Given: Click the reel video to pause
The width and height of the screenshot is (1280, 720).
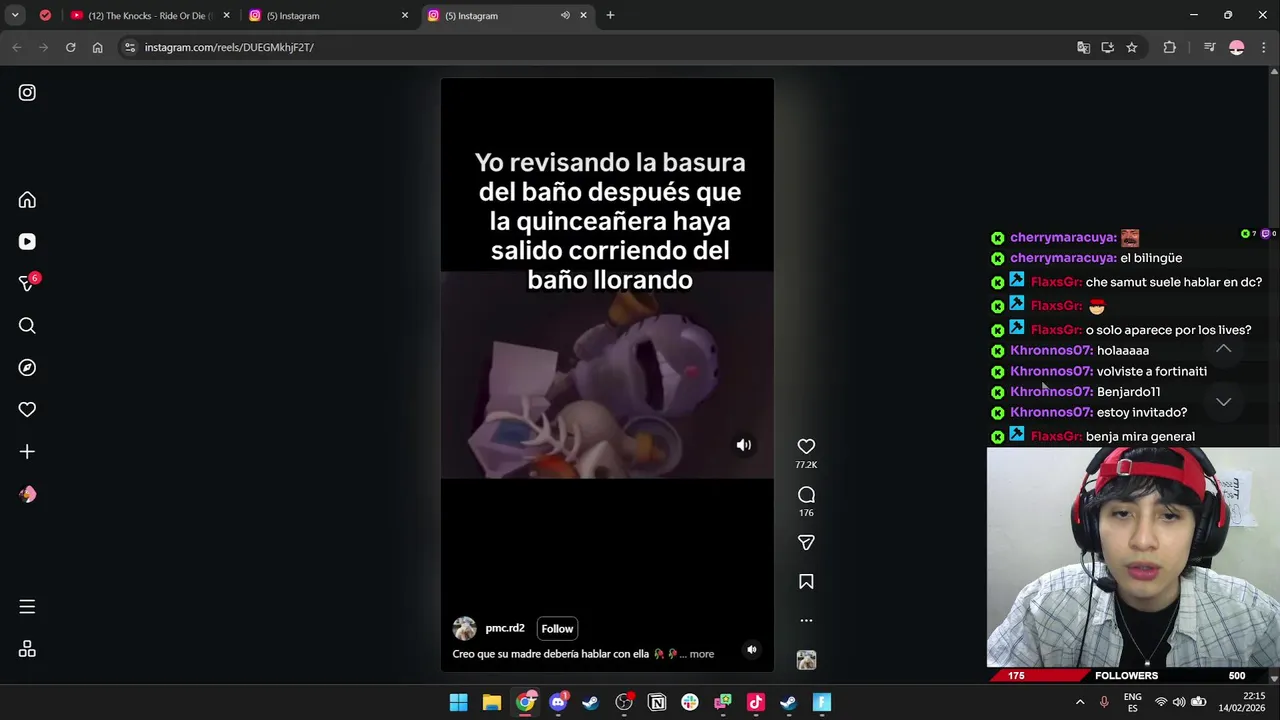Looking at the screenshot, I should point(607,374).
